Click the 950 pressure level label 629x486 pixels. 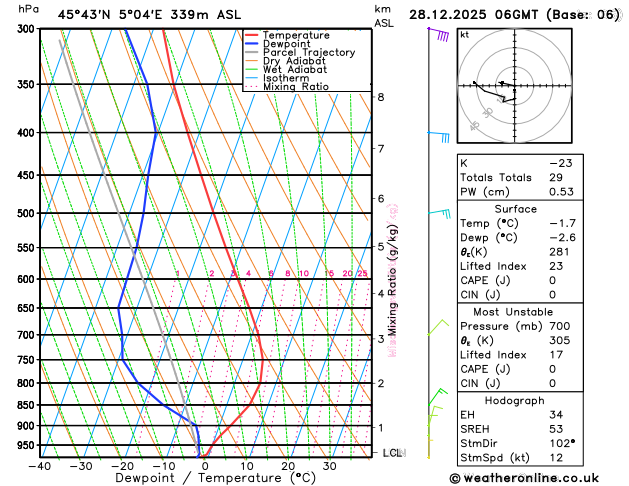tap(28, 446)
